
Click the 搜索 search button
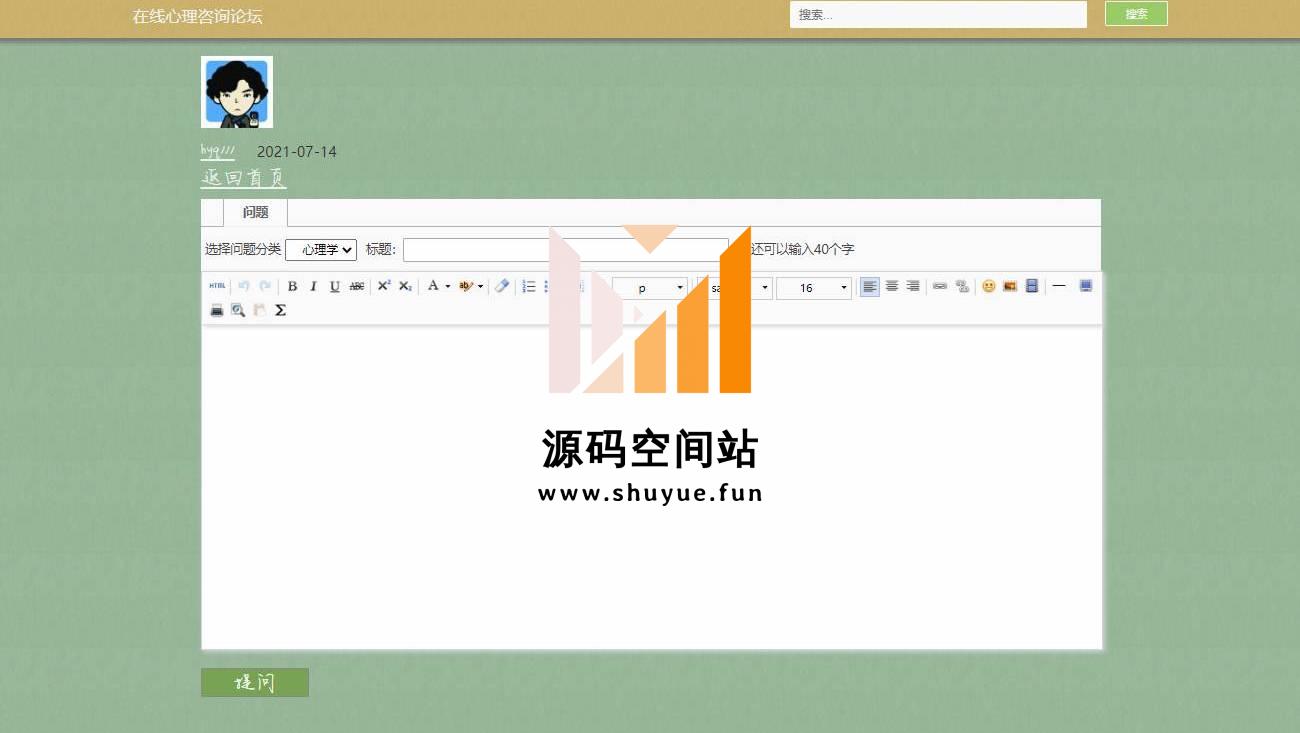pyautogui.click(x=1136, y=14)
